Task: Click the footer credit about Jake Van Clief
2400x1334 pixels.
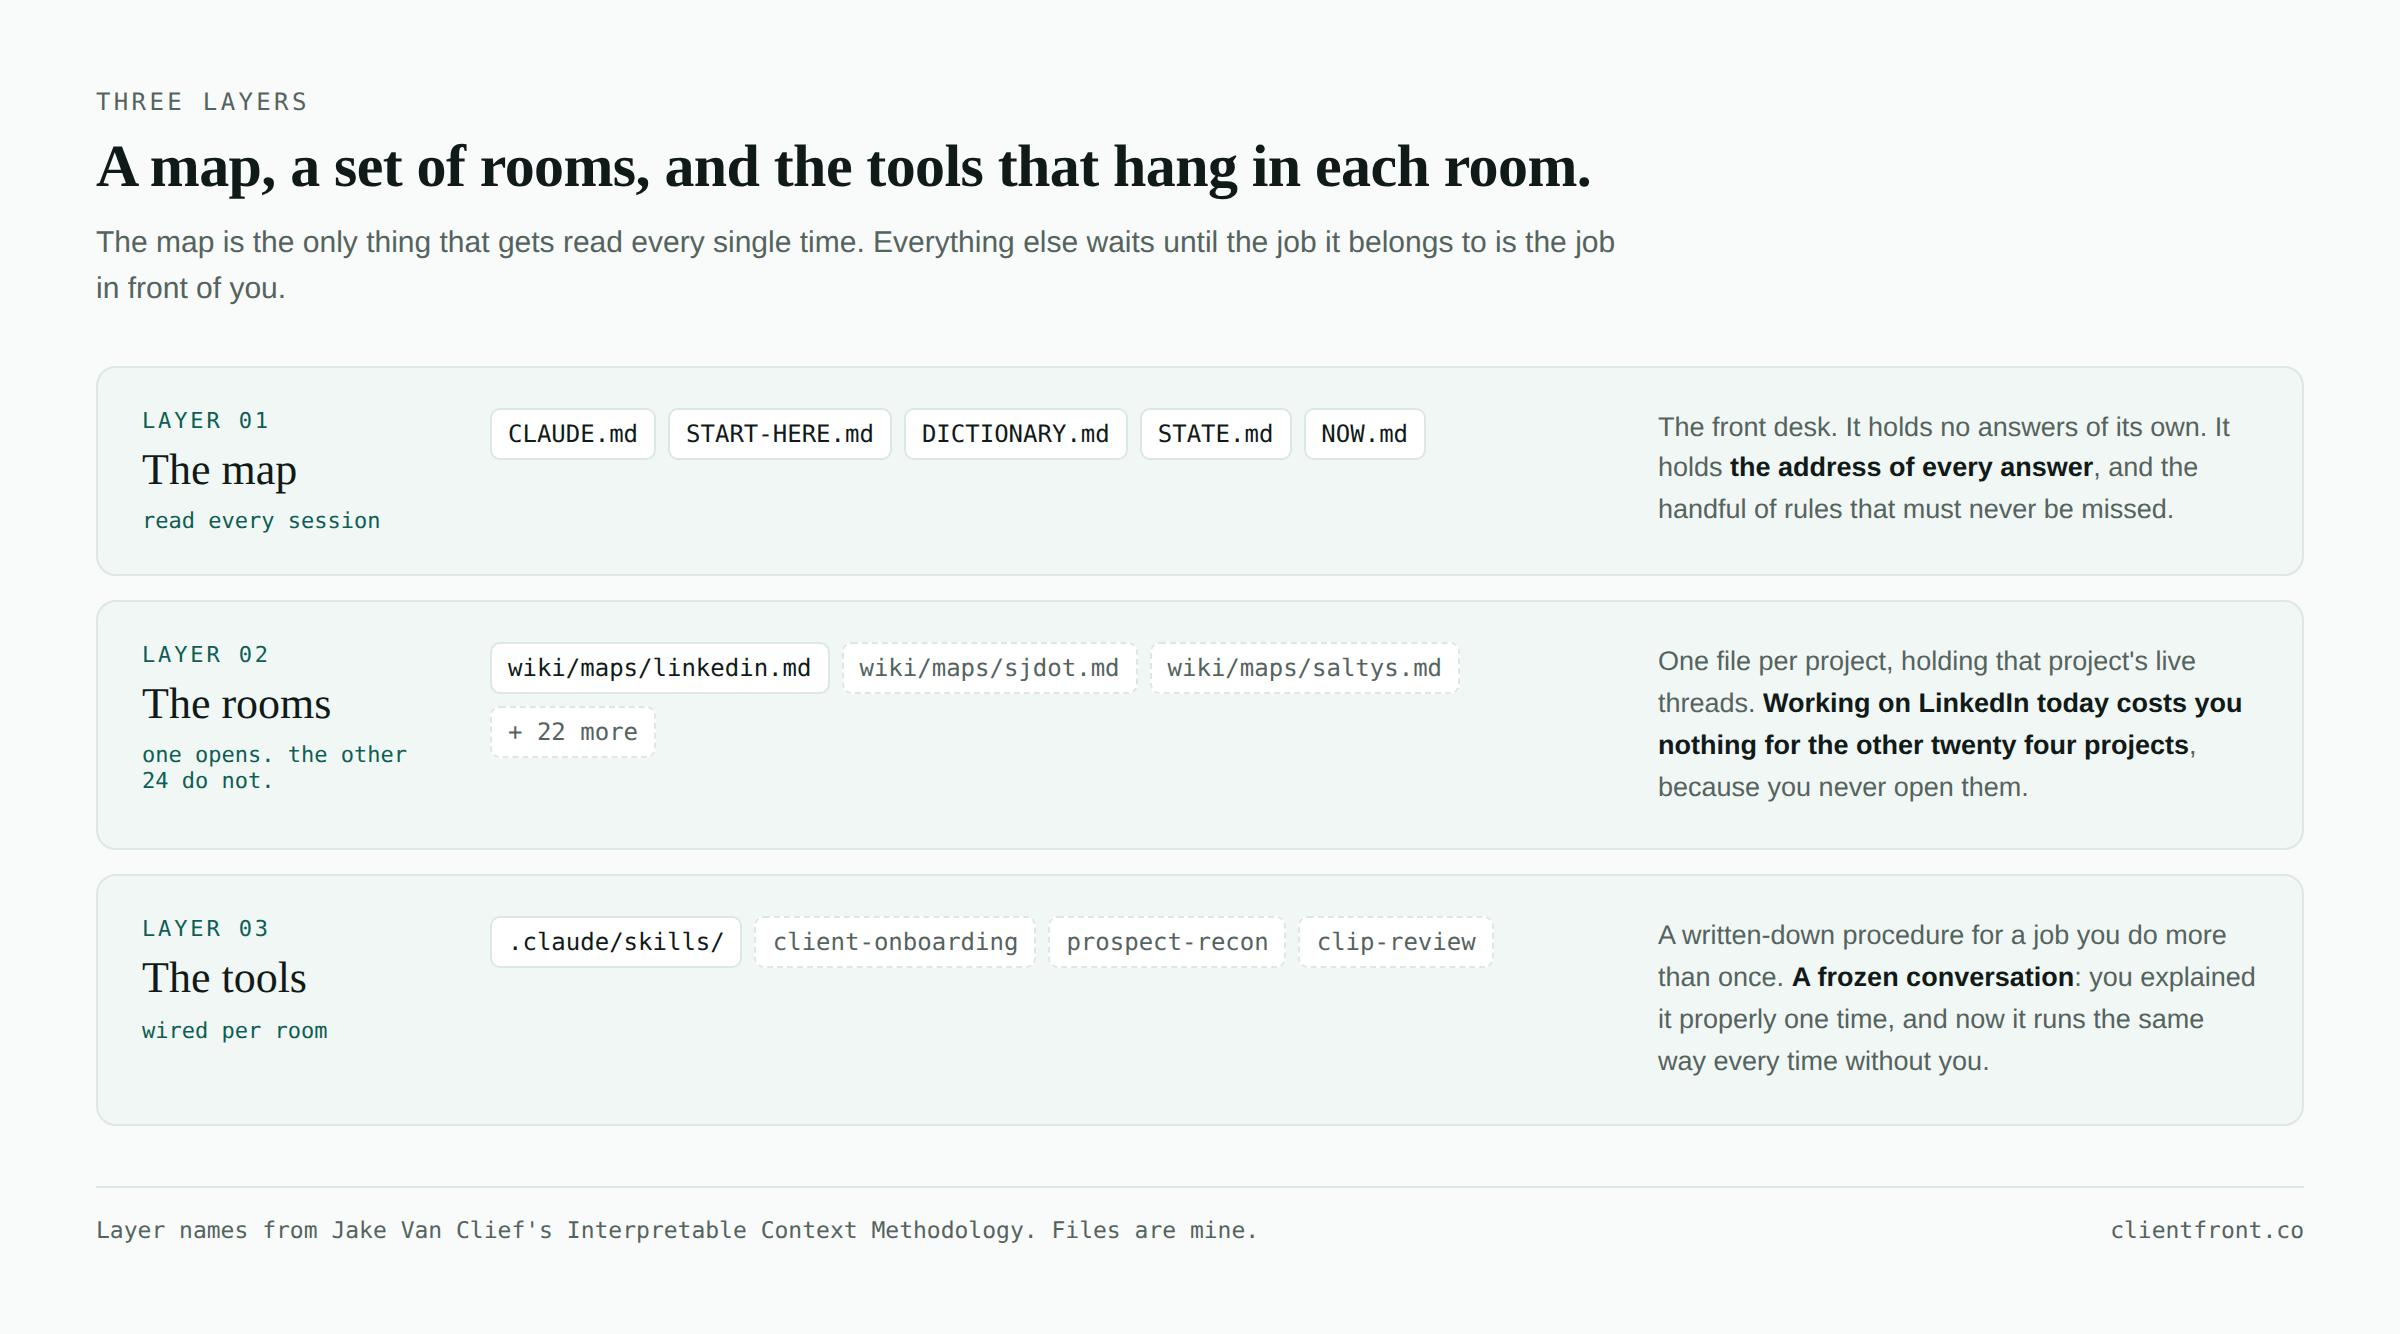Action: coord(676,1230)
